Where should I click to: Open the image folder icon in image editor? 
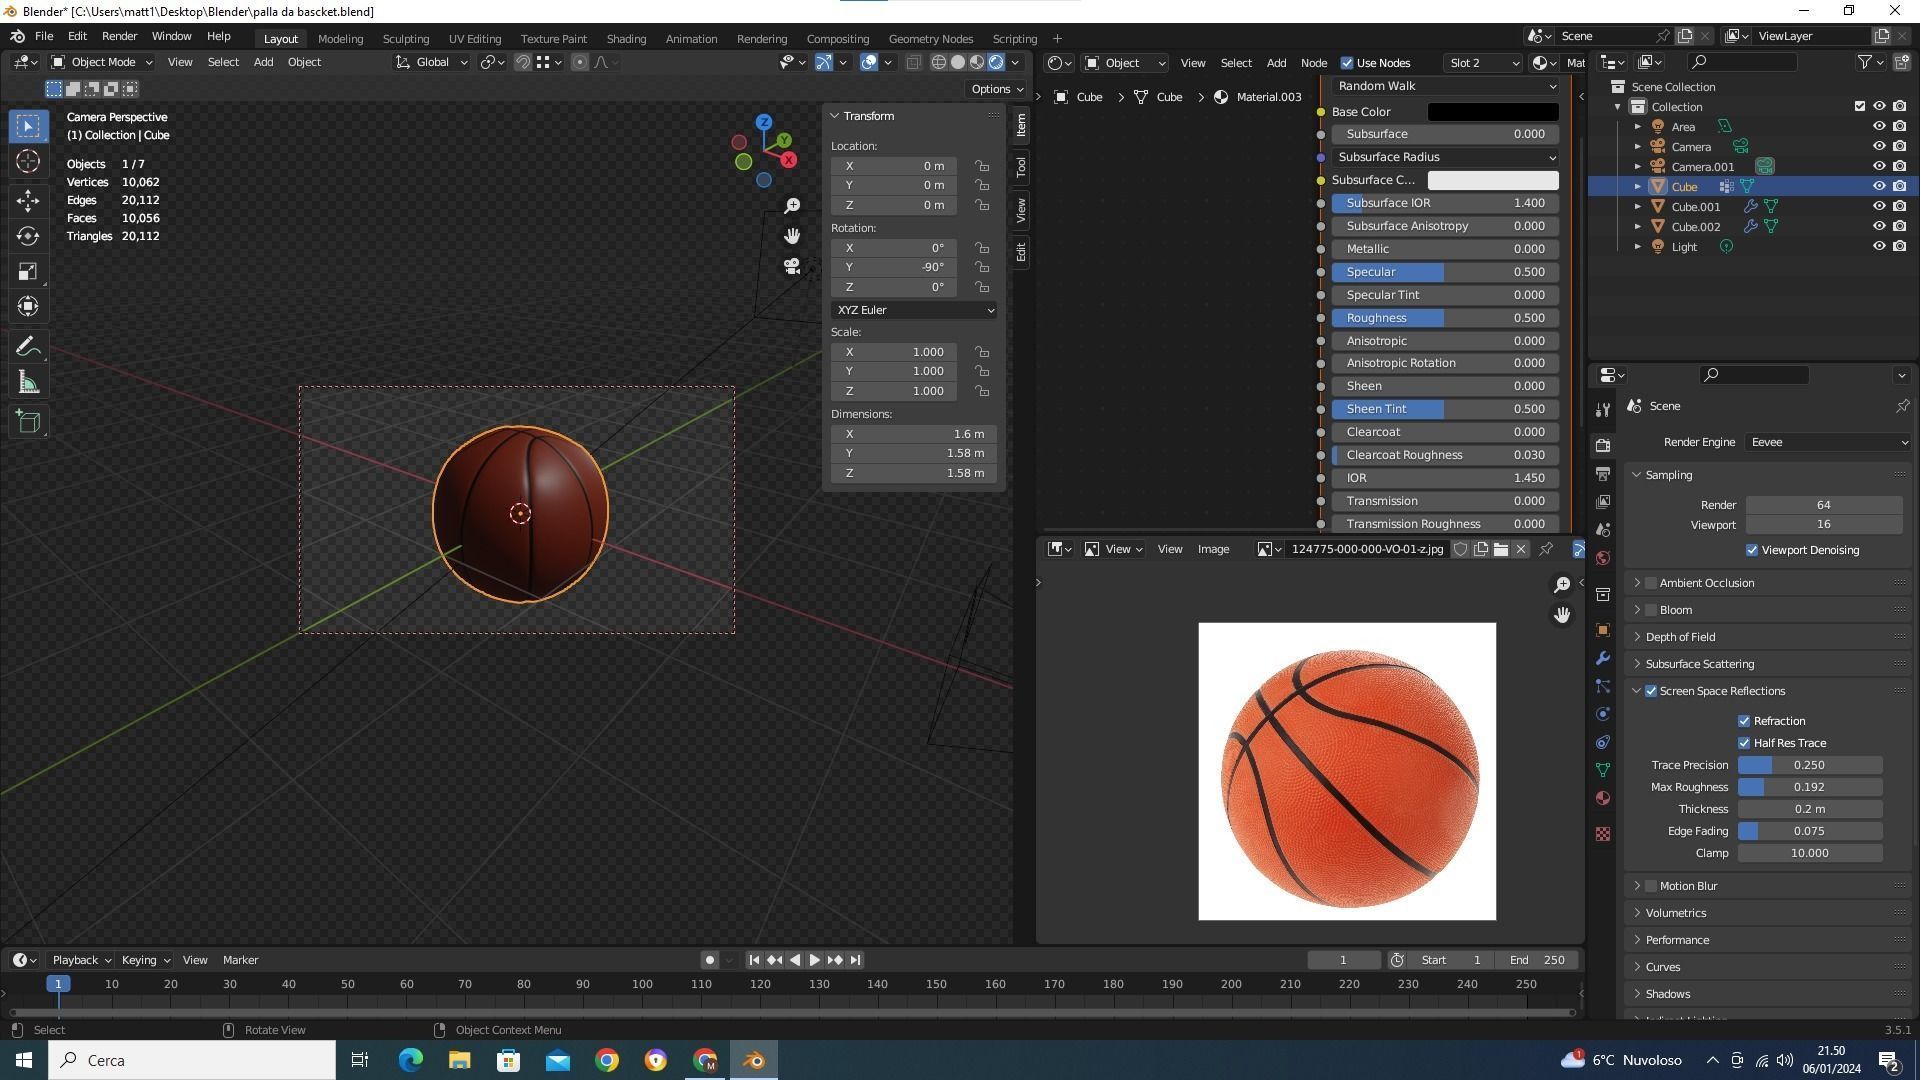[x=1501, y=549]
